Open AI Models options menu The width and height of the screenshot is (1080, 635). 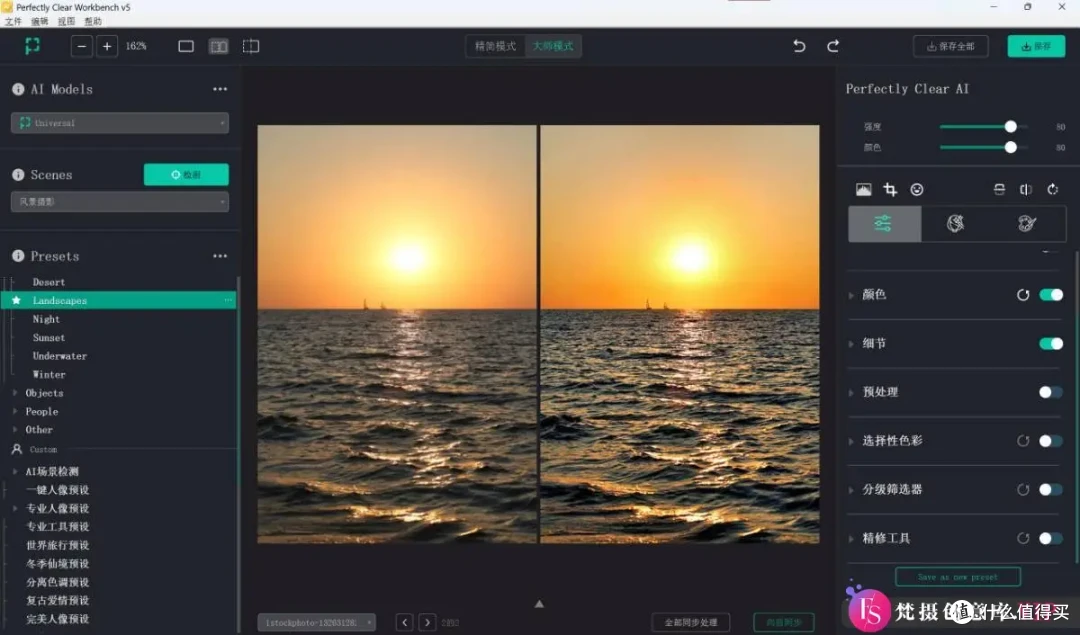pyautogui.click(x=220, y=89)
